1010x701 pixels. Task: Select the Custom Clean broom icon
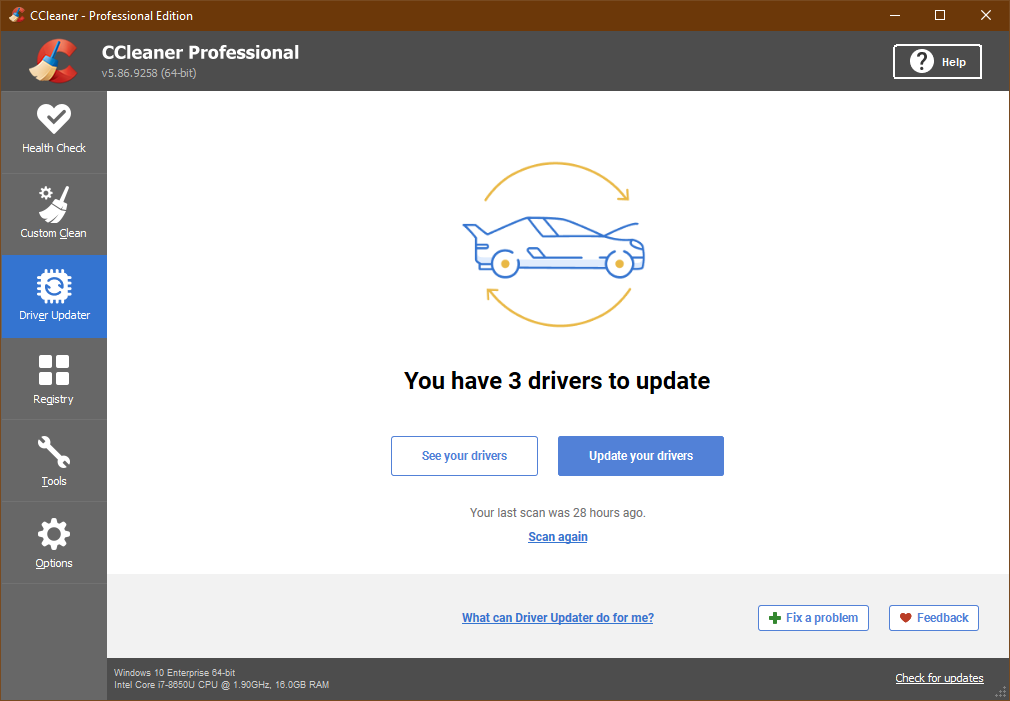(53, 204)
